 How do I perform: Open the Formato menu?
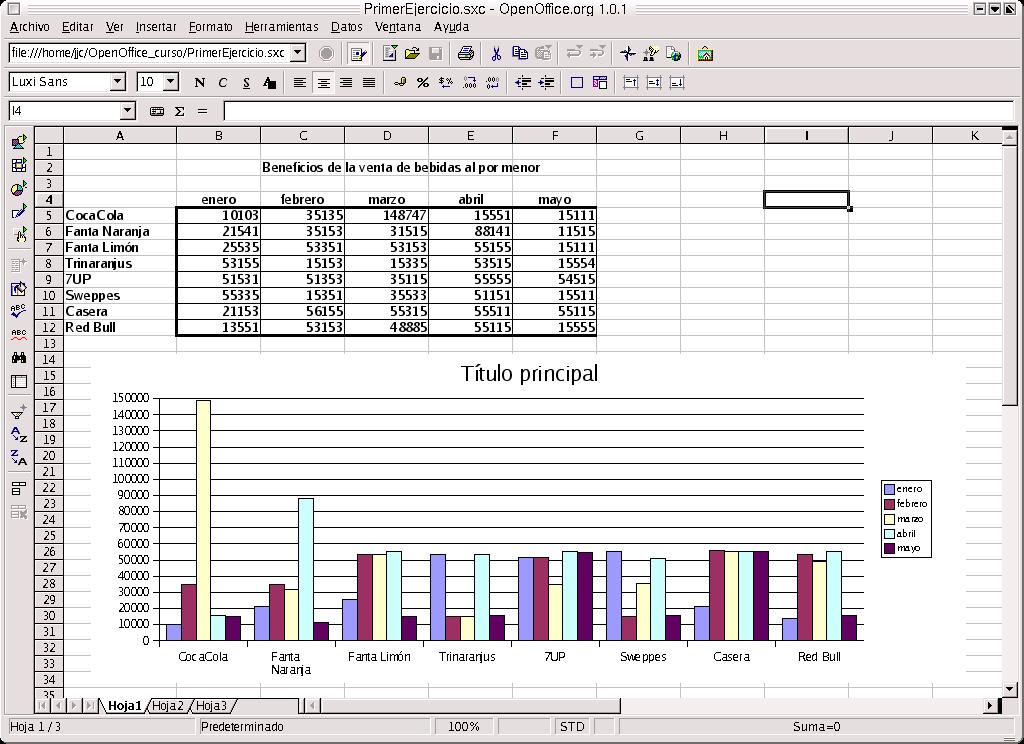point(210,27)
